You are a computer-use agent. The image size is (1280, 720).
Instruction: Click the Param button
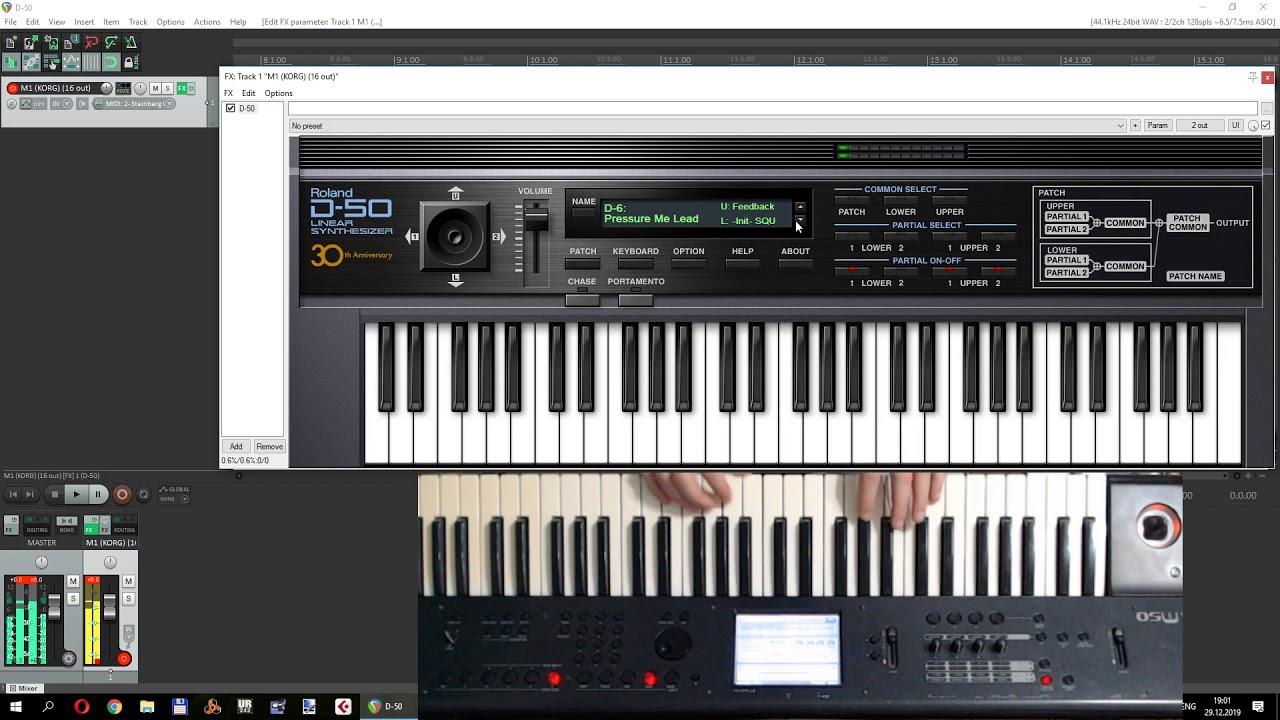point(1157,126)
